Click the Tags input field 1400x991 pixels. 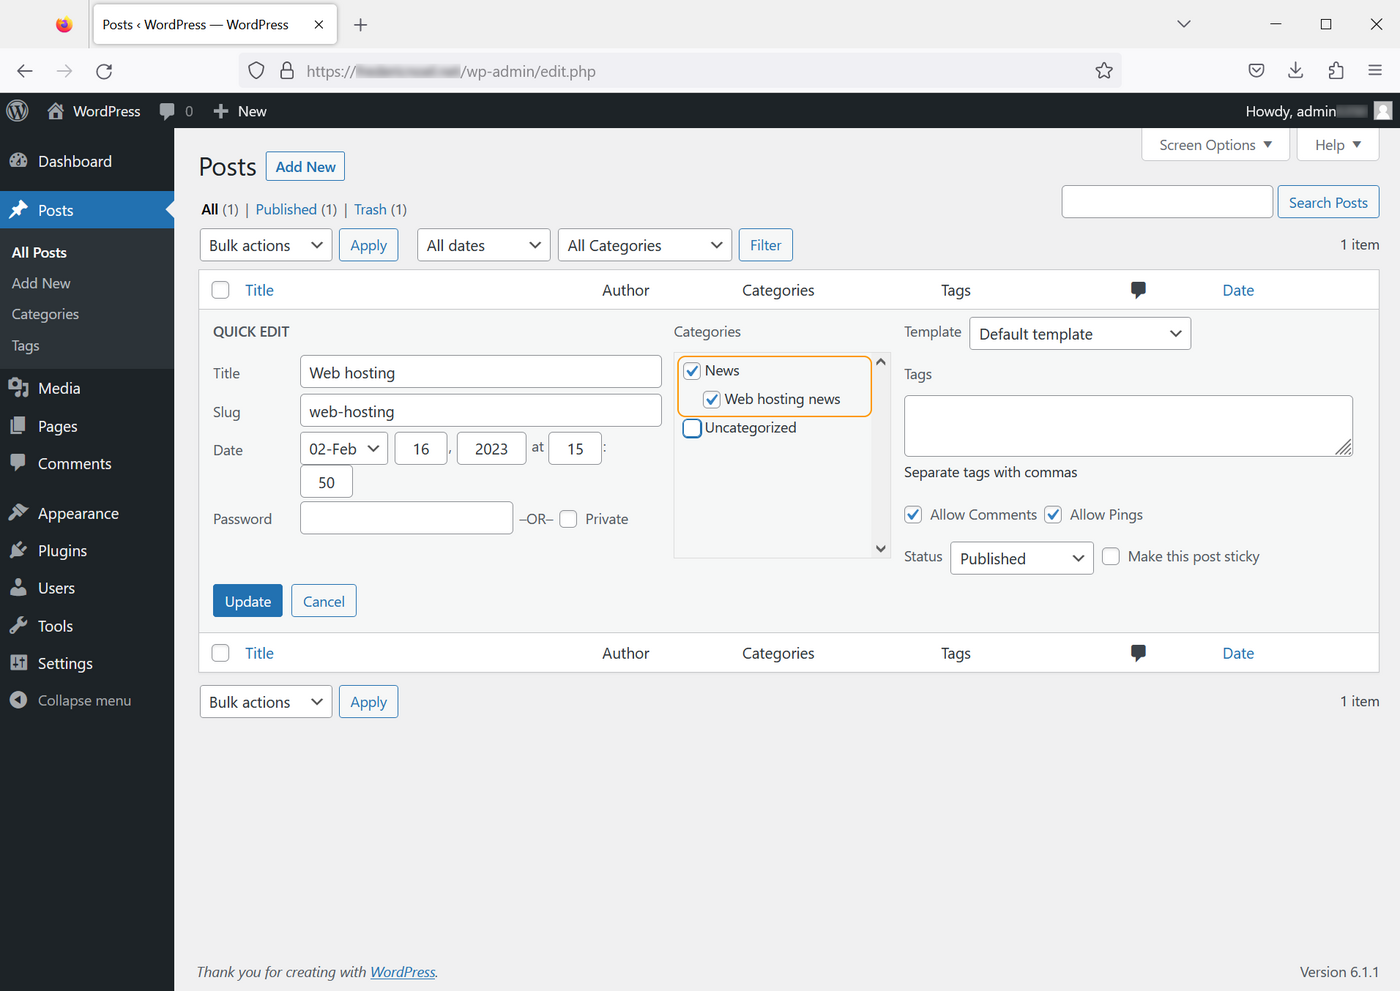pos(1128,425)
